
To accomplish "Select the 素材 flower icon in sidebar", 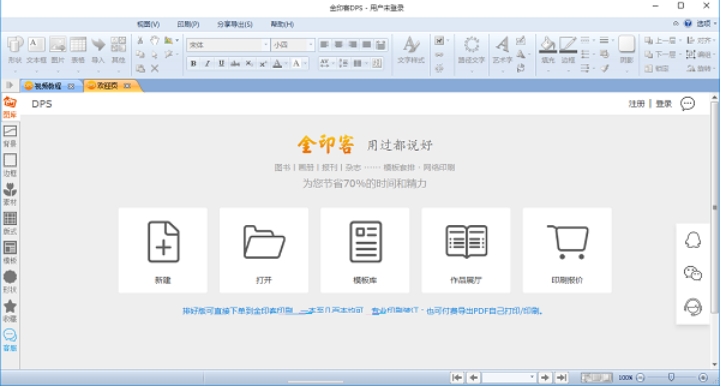I will (x=10, y=194).
